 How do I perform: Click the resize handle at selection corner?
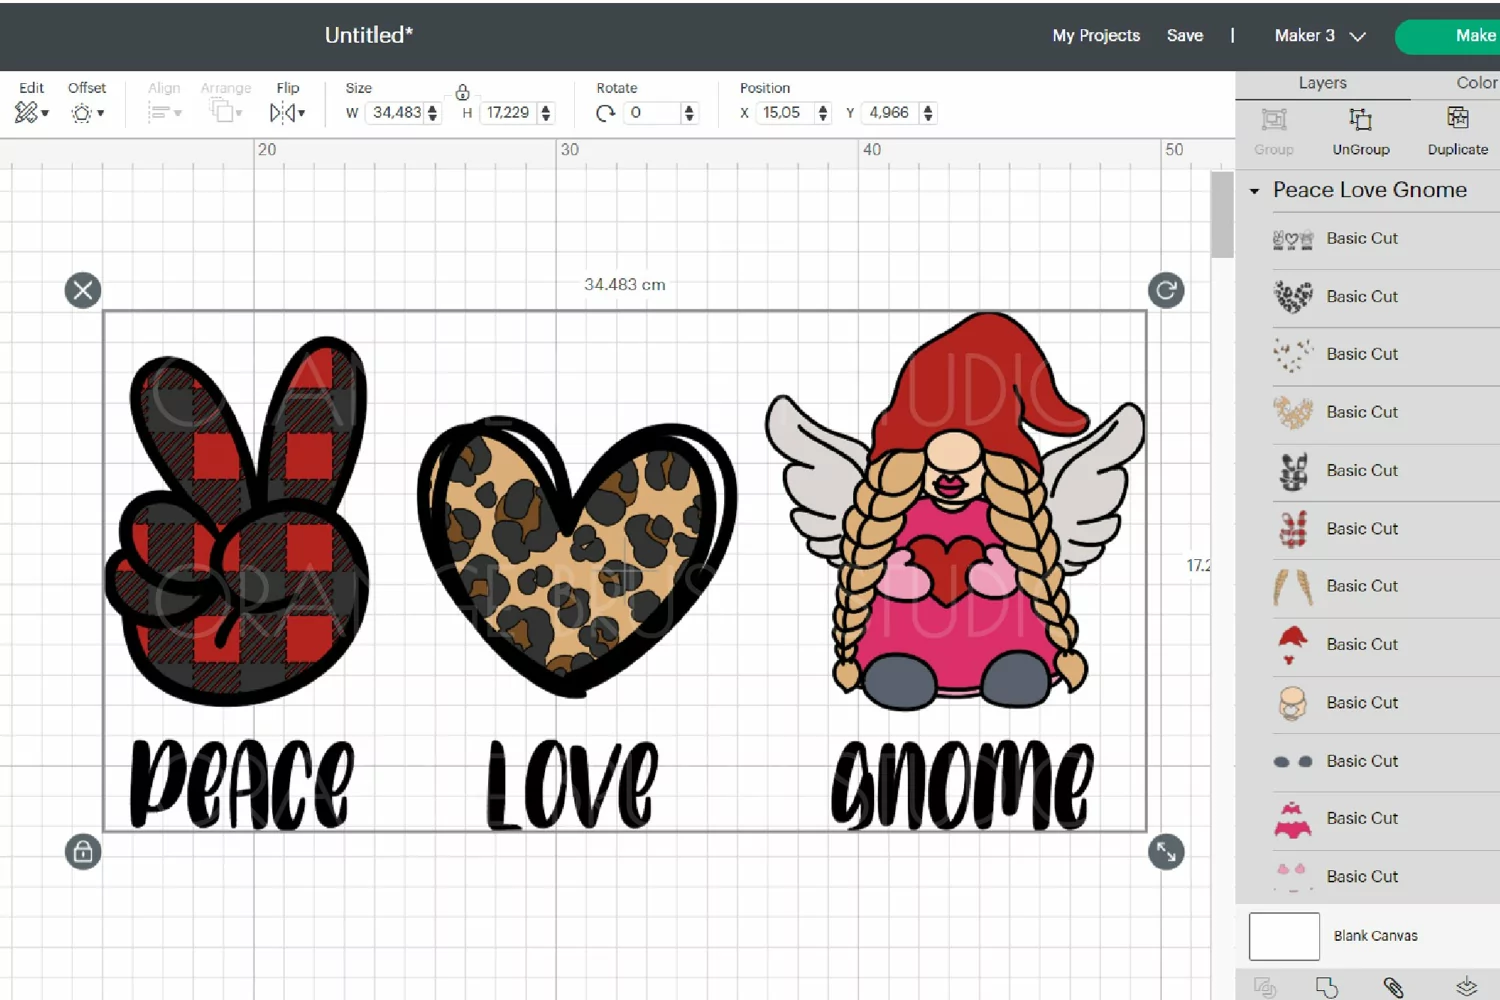(1166, 852)
